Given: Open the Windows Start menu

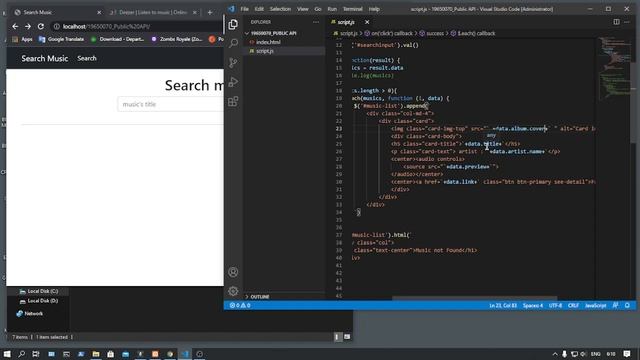Looking at the screenshot, I should pos(7,354).
